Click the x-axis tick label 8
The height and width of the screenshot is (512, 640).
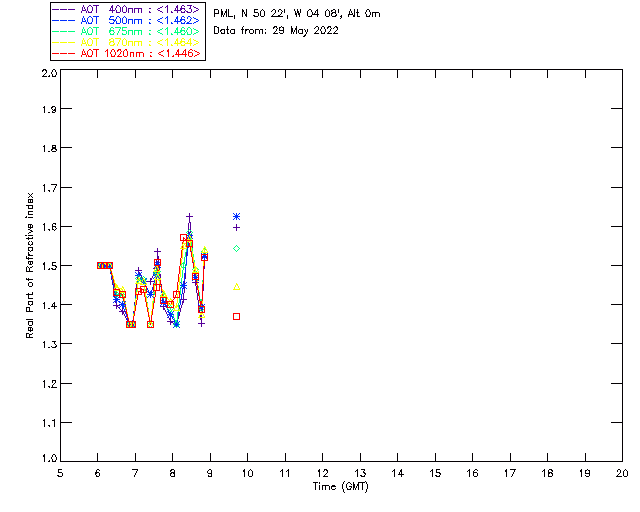[173, 473]
